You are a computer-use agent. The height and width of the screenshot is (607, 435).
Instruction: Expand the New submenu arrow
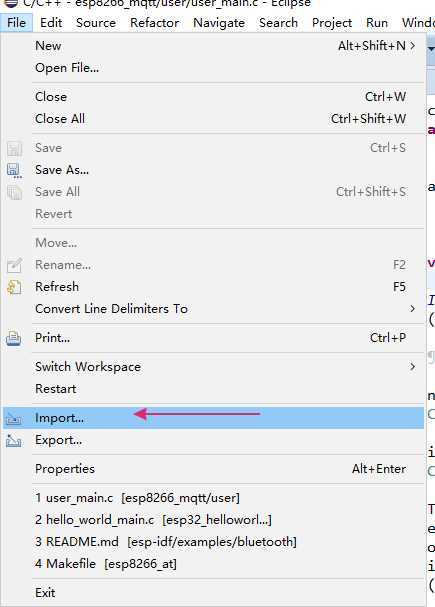[413, 46]
